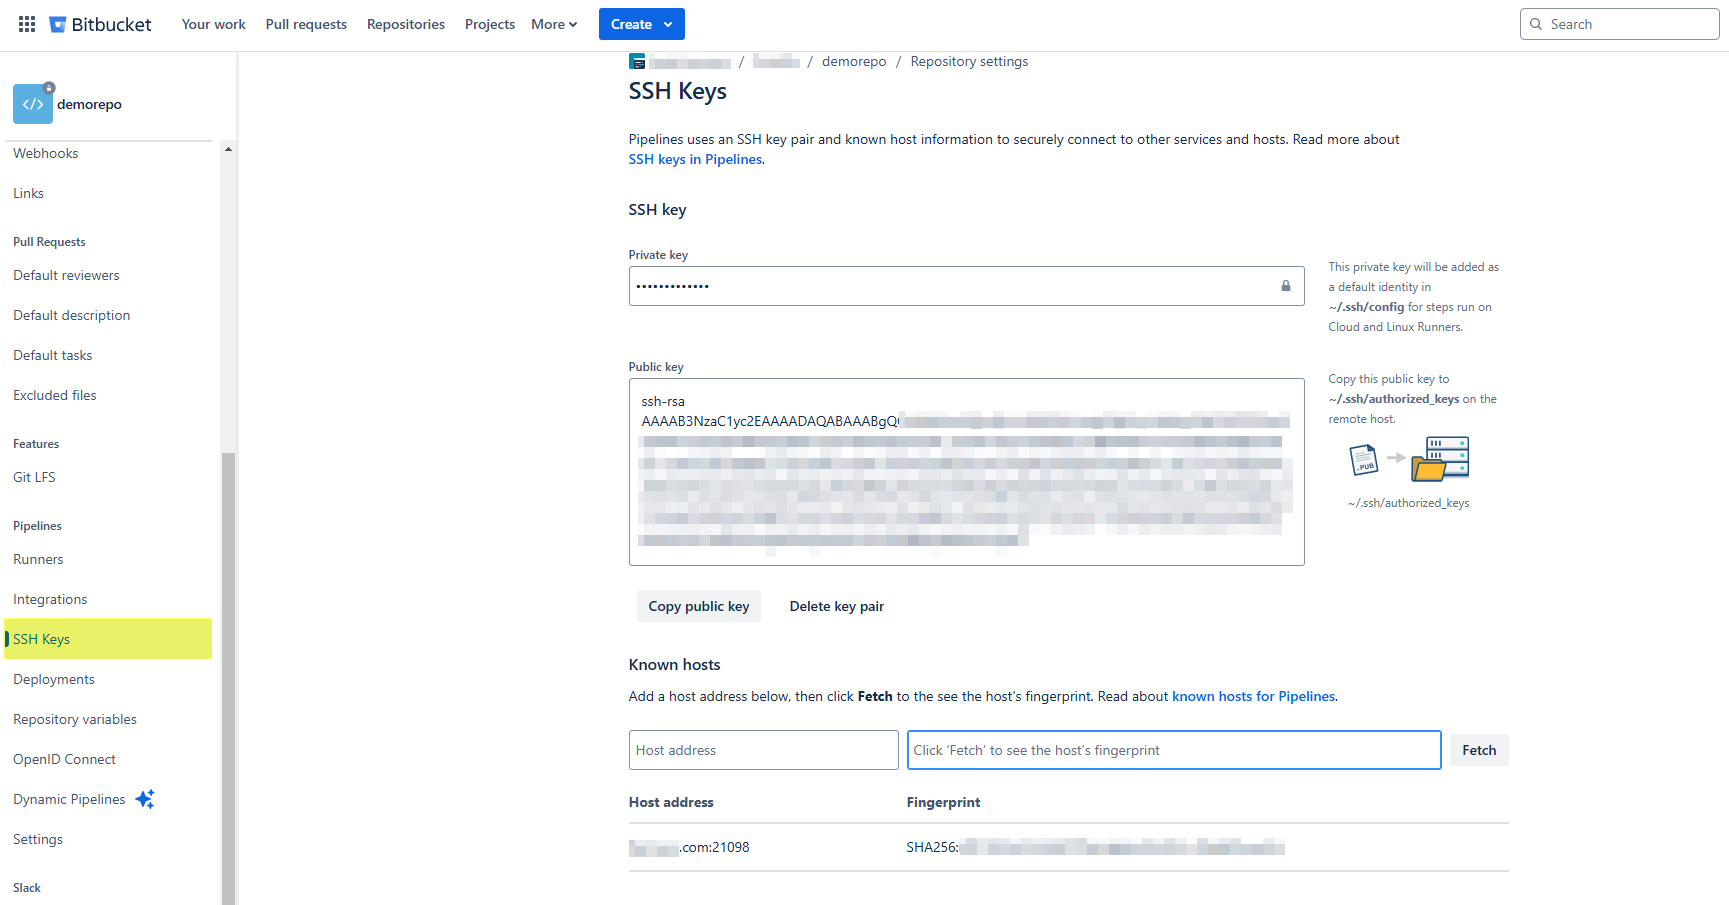This screenshot has width=1729, height=905.
Task: Click the 'Slack' sidebar section label
Action: pos(27,888)
